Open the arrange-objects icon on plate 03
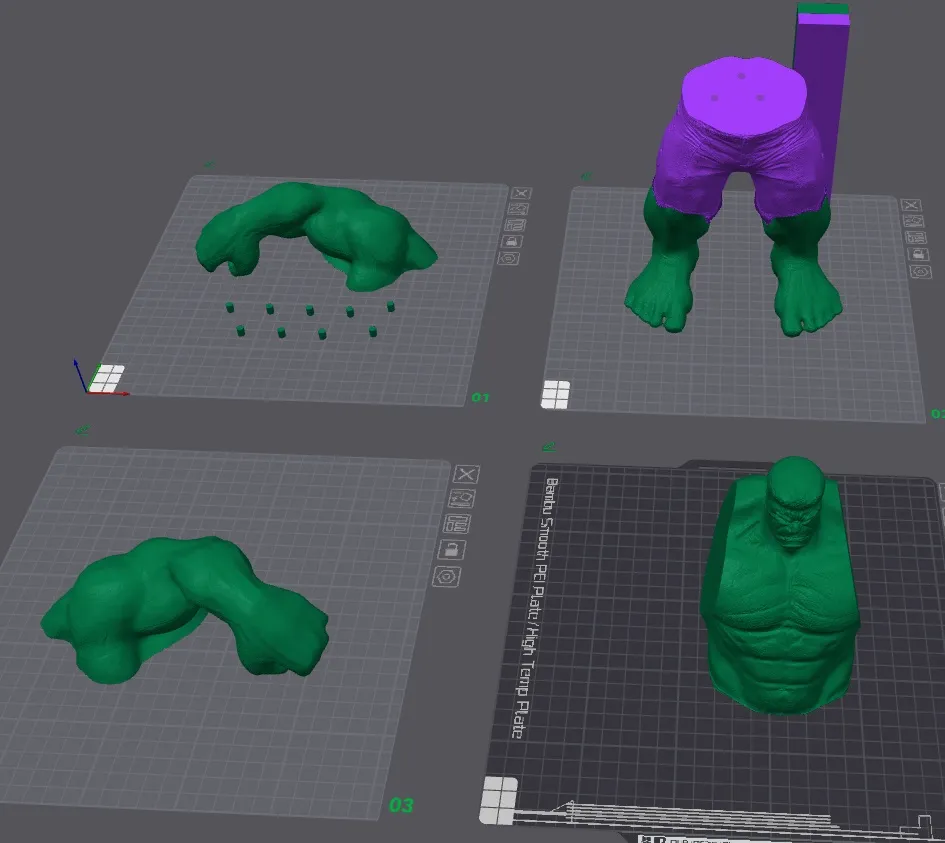The image size is (945, 843). (x=458, y=522)
